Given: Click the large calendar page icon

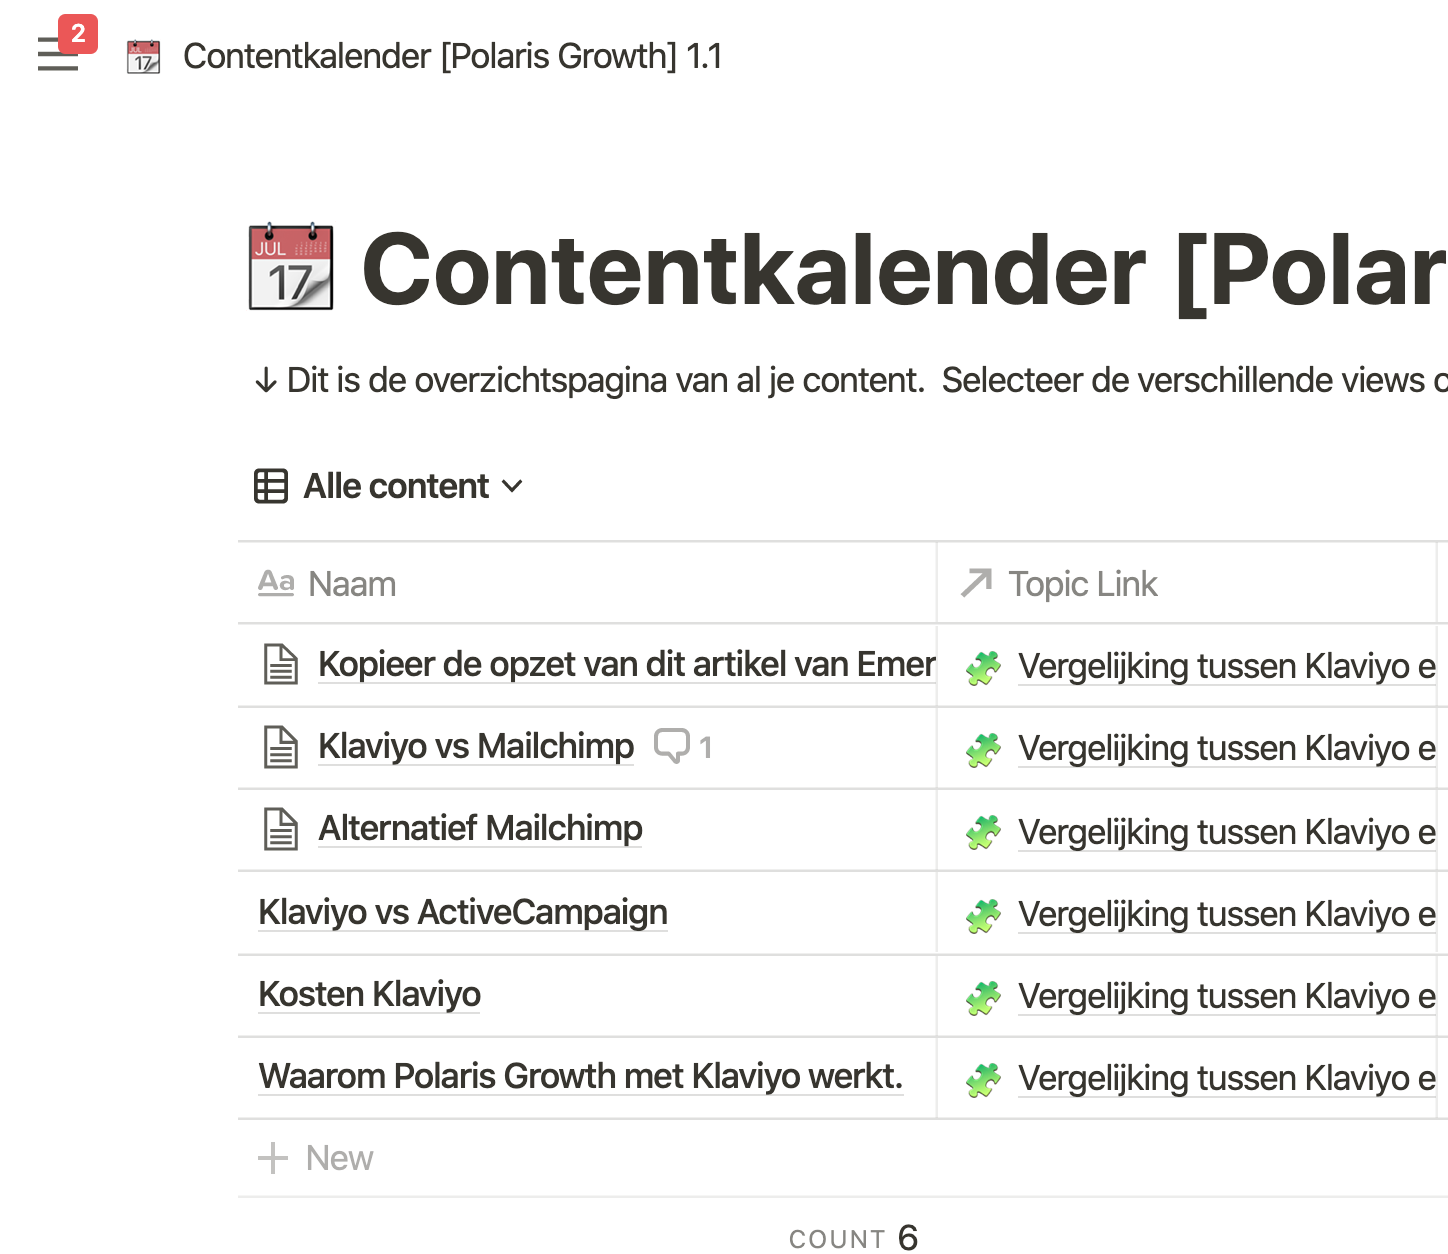Looking at the screenshot, I should [x=291, y=267].
